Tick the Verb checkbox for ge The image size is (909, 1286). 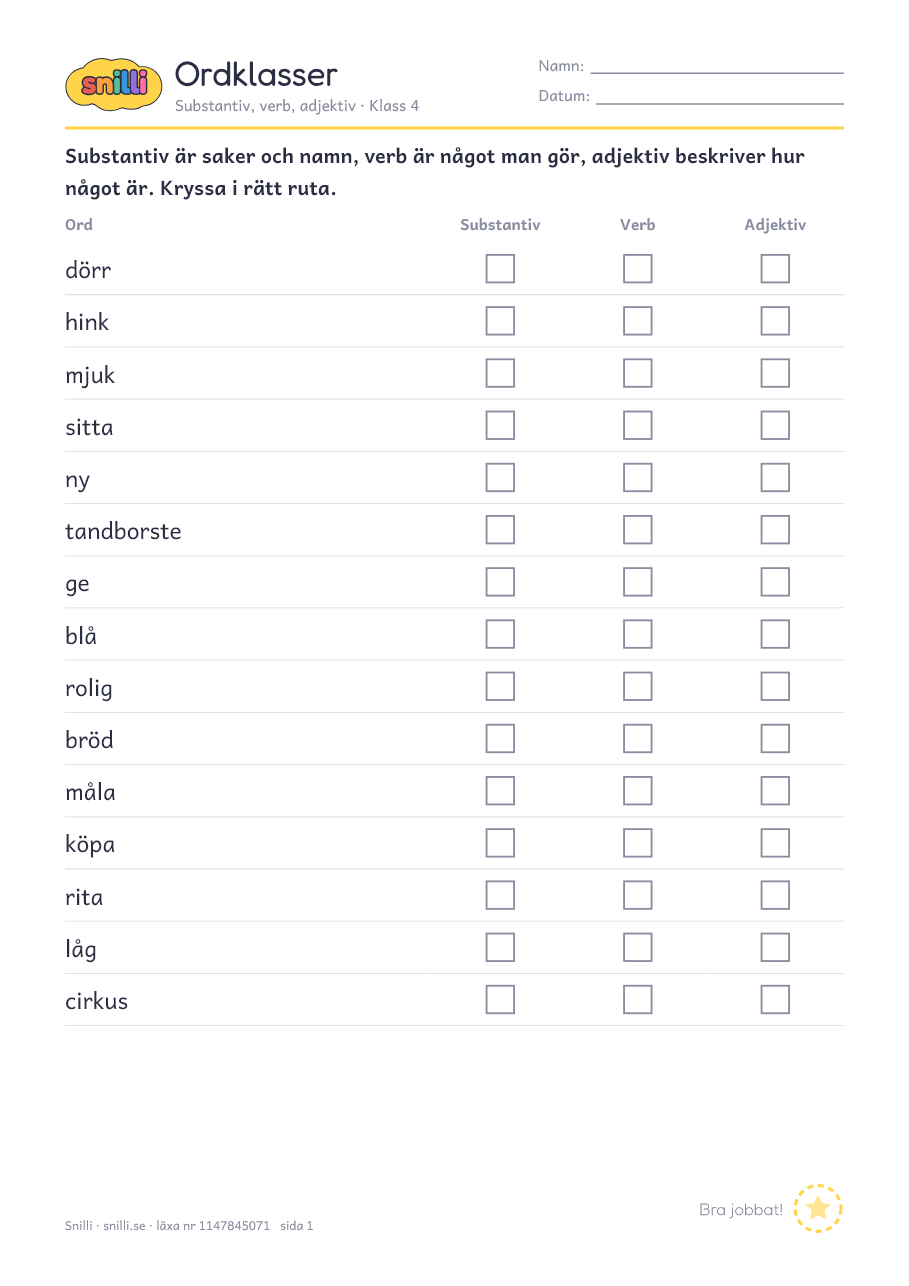(637, 582)
